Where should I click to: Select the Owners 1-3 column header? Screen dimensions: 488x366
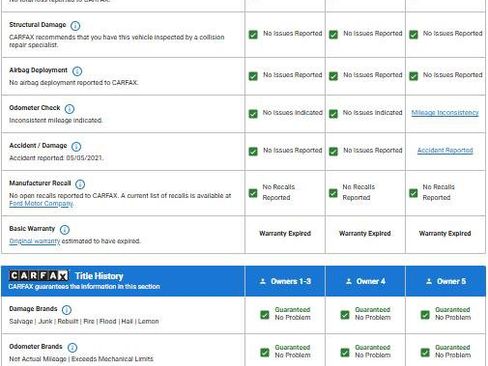coord(285,281)
